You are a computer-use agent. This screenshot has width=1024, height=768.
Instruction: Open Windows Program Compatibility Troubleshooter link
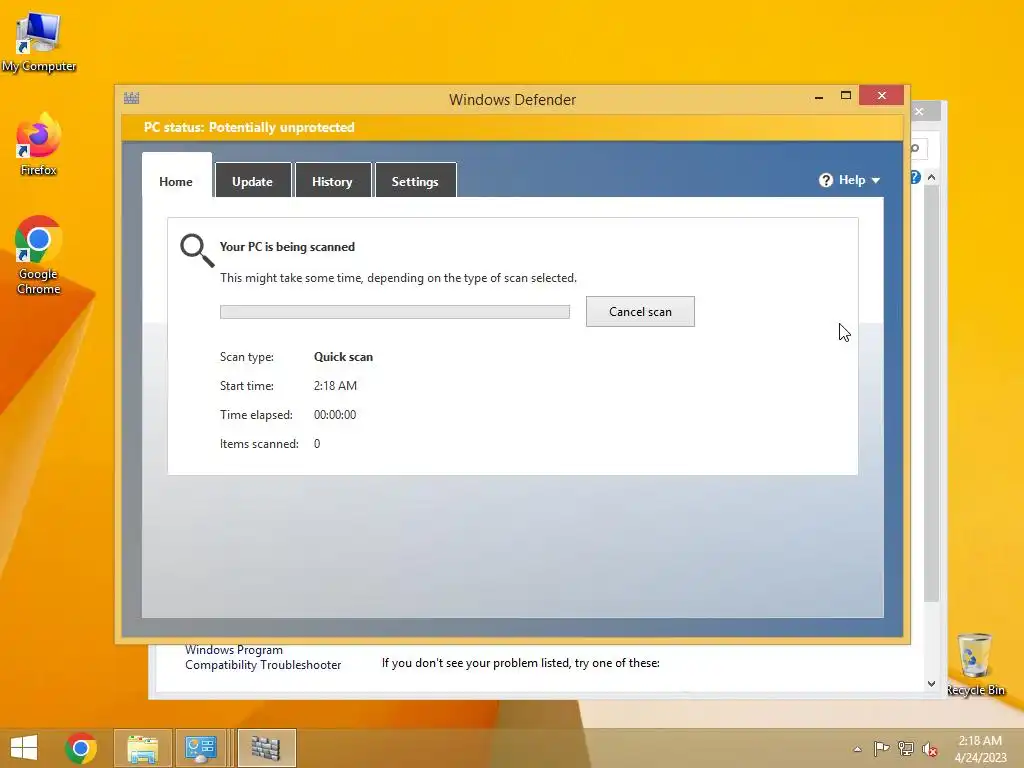pyautogui.click(x=263, y=657)
